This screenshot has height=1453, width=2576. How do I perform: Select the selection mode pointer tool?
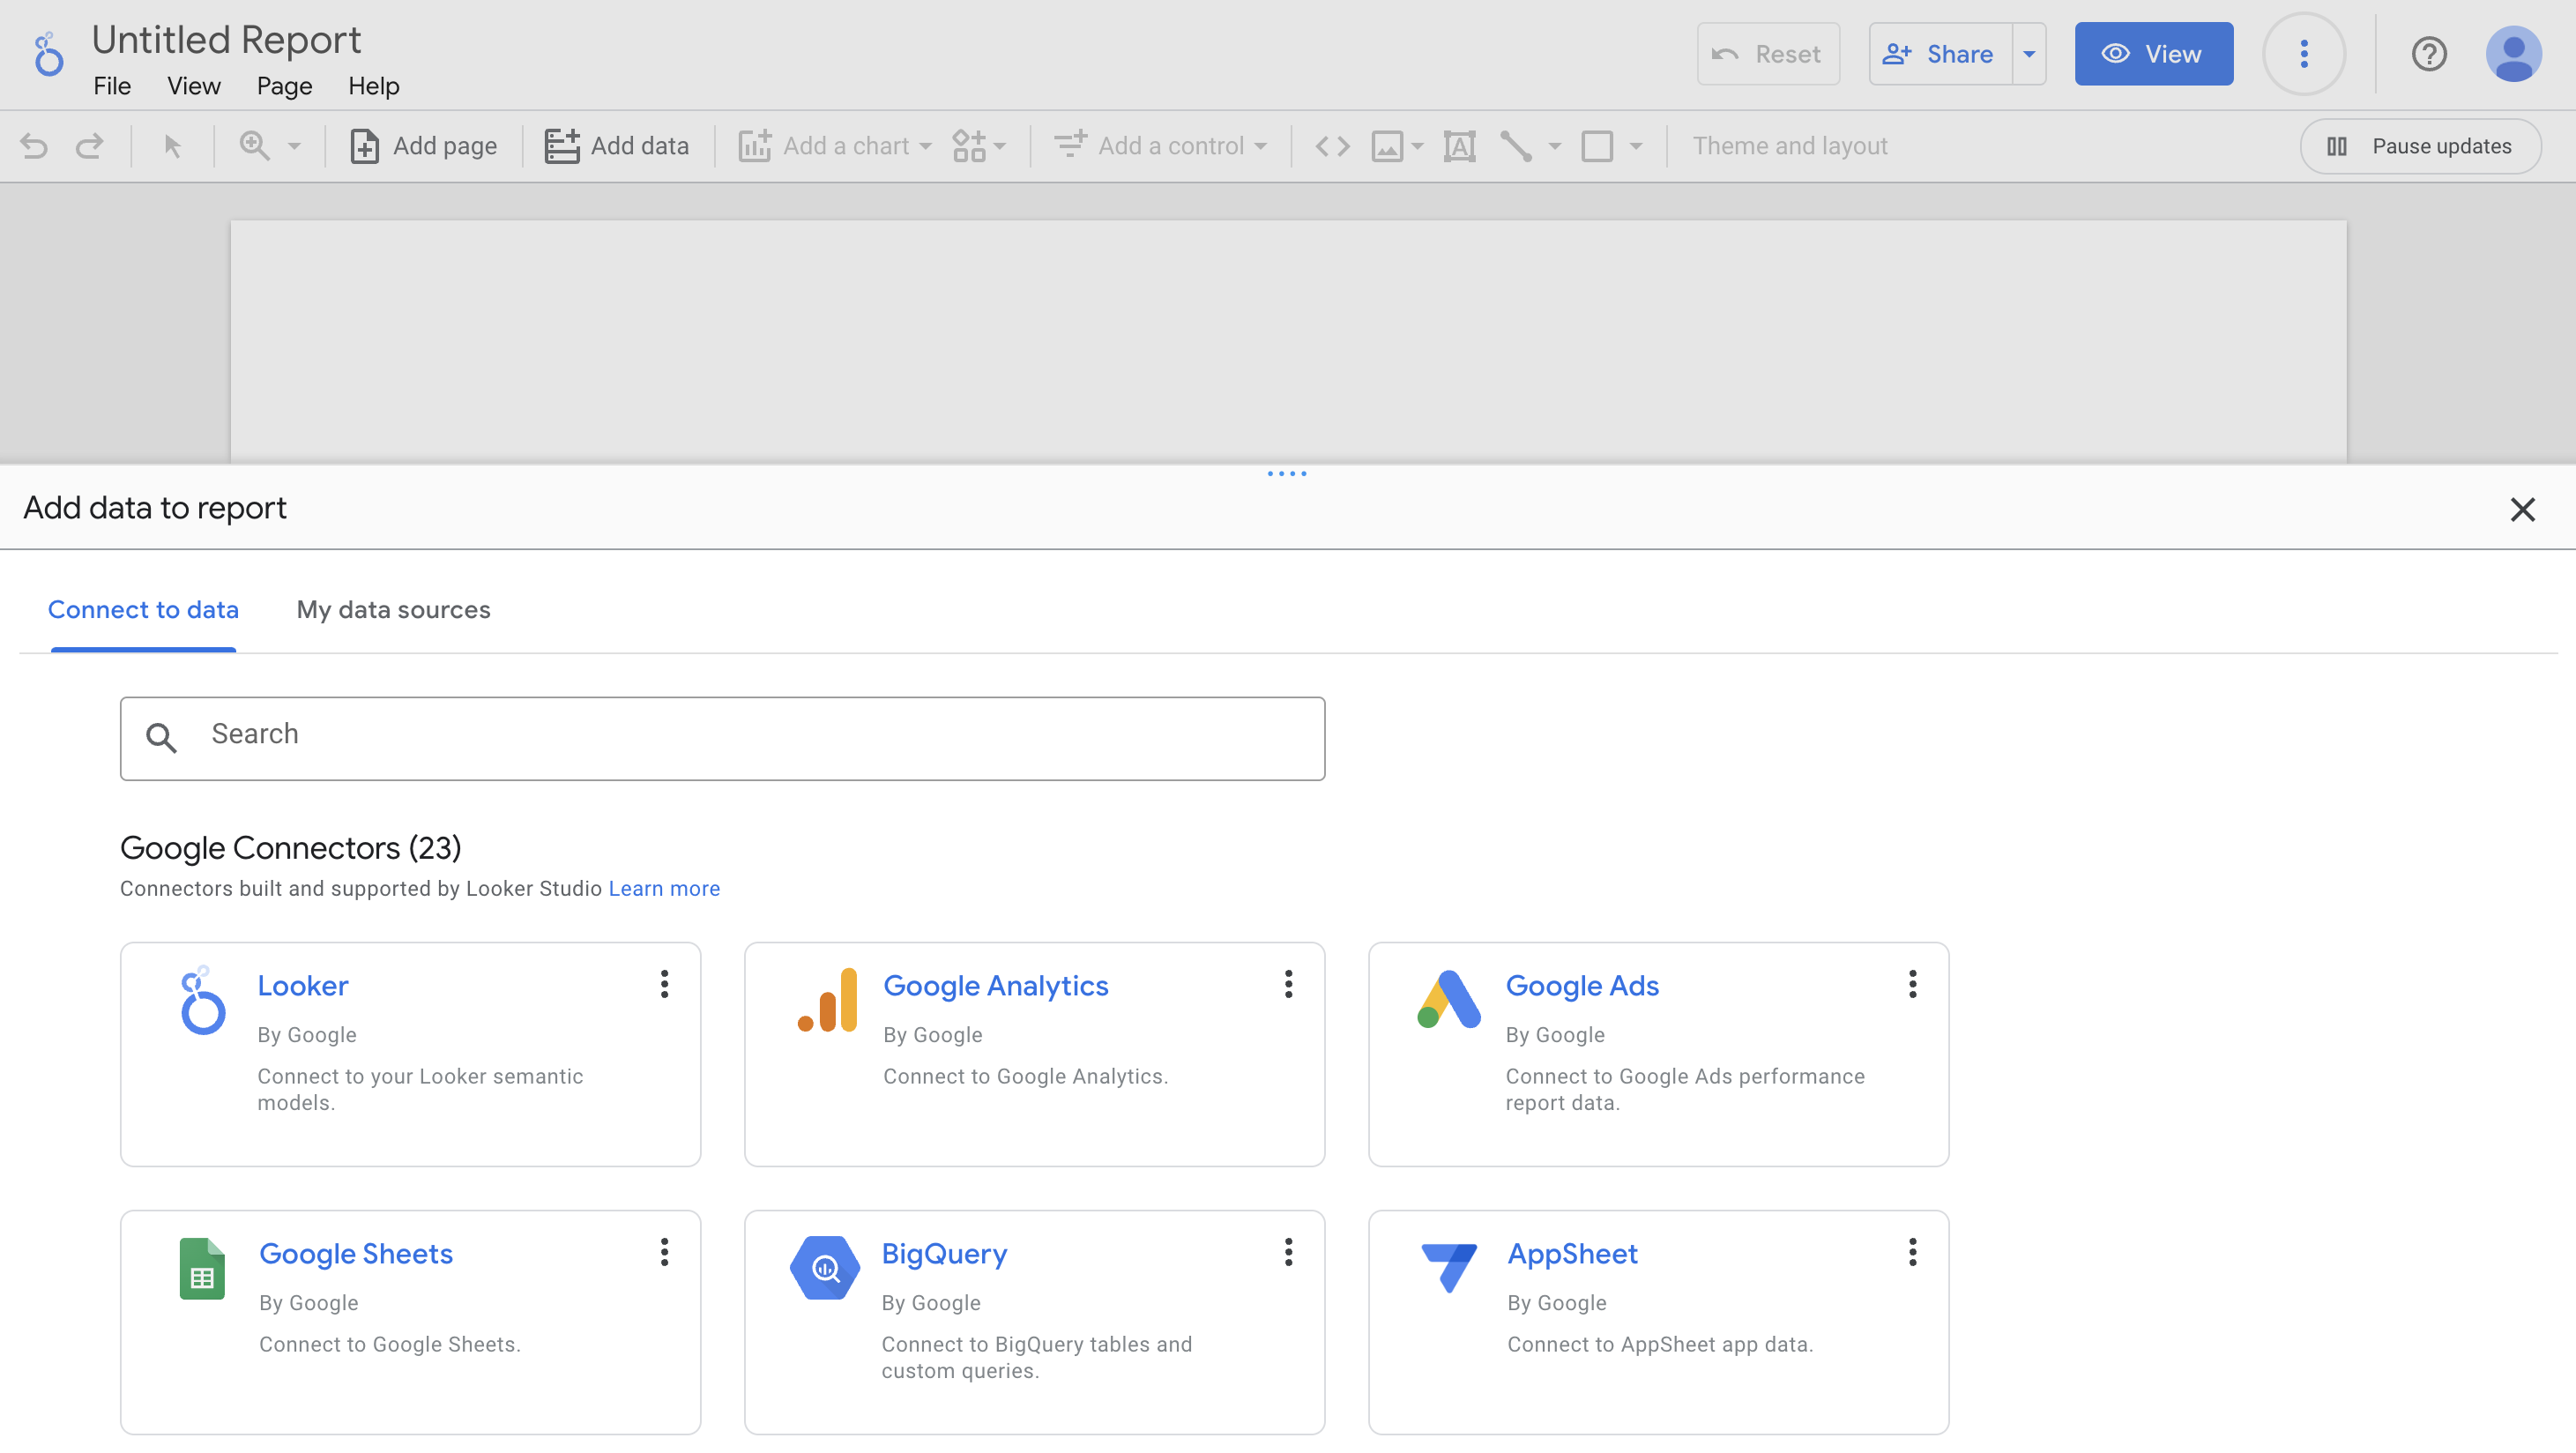point(172,146)
